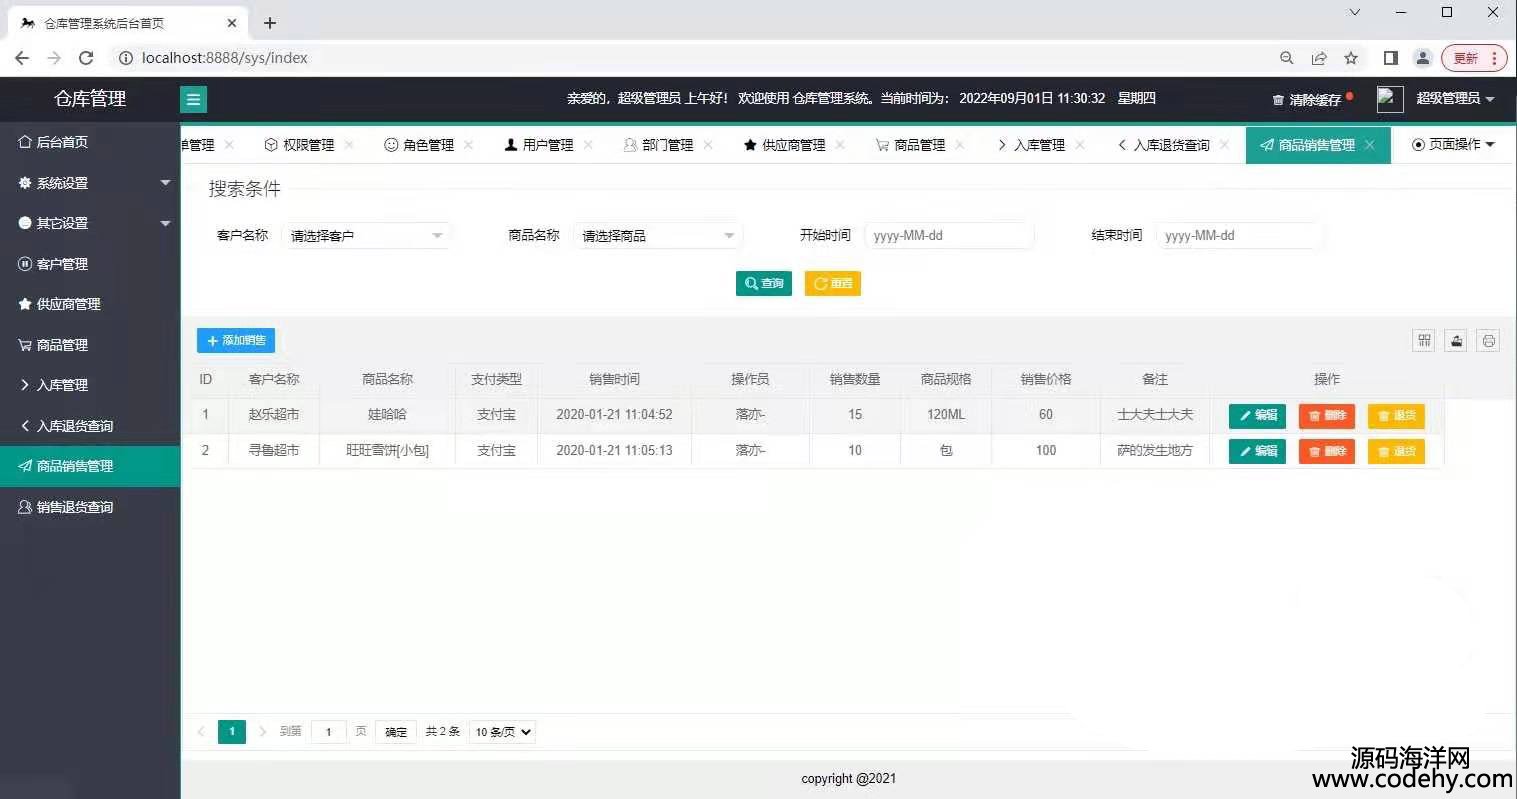Viewport: 1517px width, 799px height.
Task: Click the export table icon
Action: pyautogui.click(x=1456, y=341)
